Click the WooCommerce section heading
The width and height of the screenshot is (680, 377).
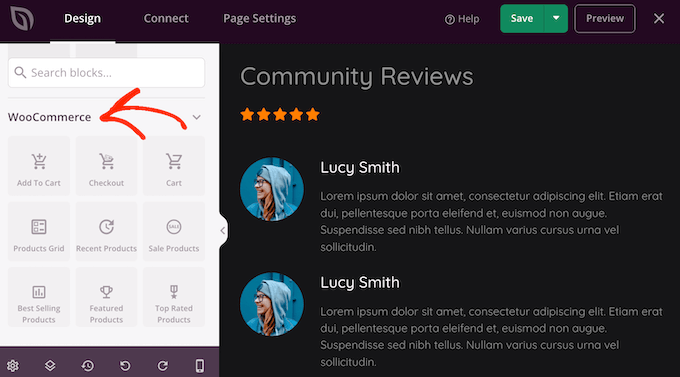click(49, 117)
